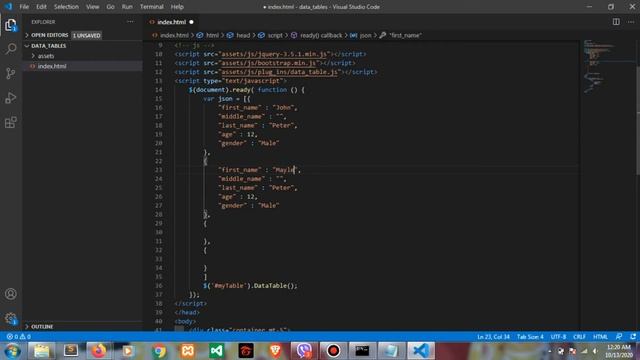Click the unsaved dot on index.html tab
The width and height of the screenshot is (640, 360).
pyautogui.click(x=191, y=22)
